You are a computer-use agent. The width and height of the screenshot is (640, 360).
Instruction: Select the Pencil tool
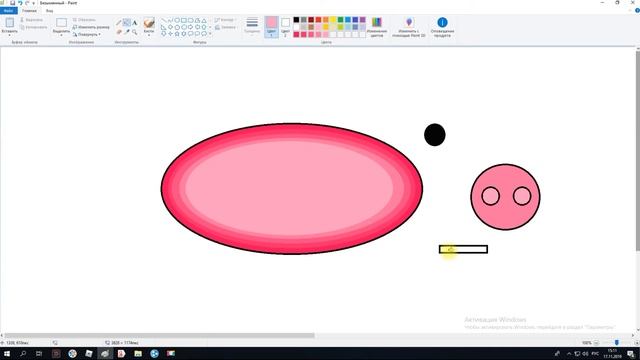coord(118,22)
